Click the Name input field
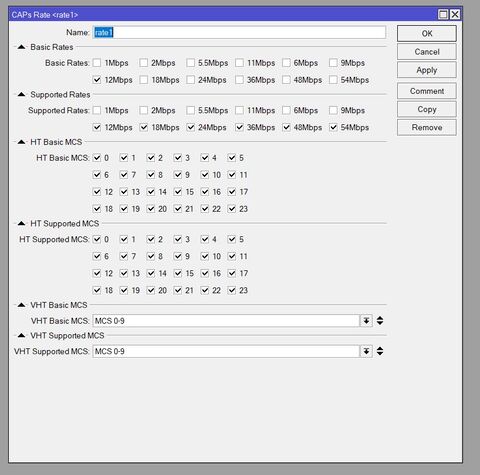Viewport: 480px width, 475px height. click(x=239, y=32)
